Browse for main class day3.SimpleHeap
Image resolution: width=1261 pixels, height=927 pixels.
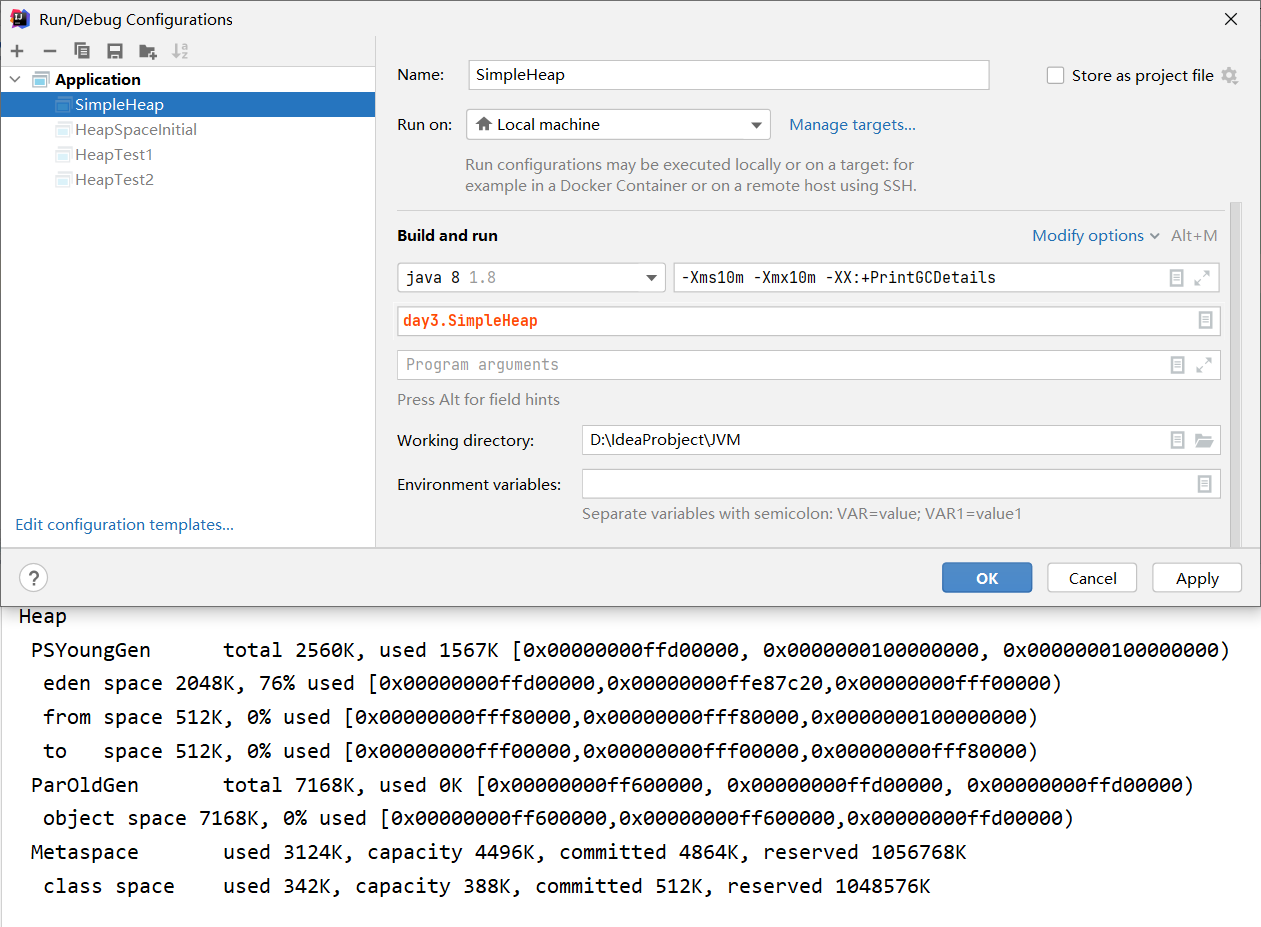1205,321
